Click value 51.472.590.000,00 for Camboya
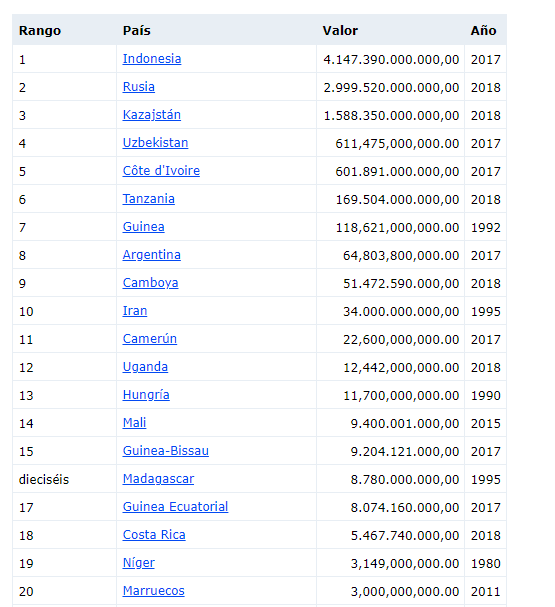Viewport: 555px width, 607px height. pyautogui.click(x=401, y=284)
